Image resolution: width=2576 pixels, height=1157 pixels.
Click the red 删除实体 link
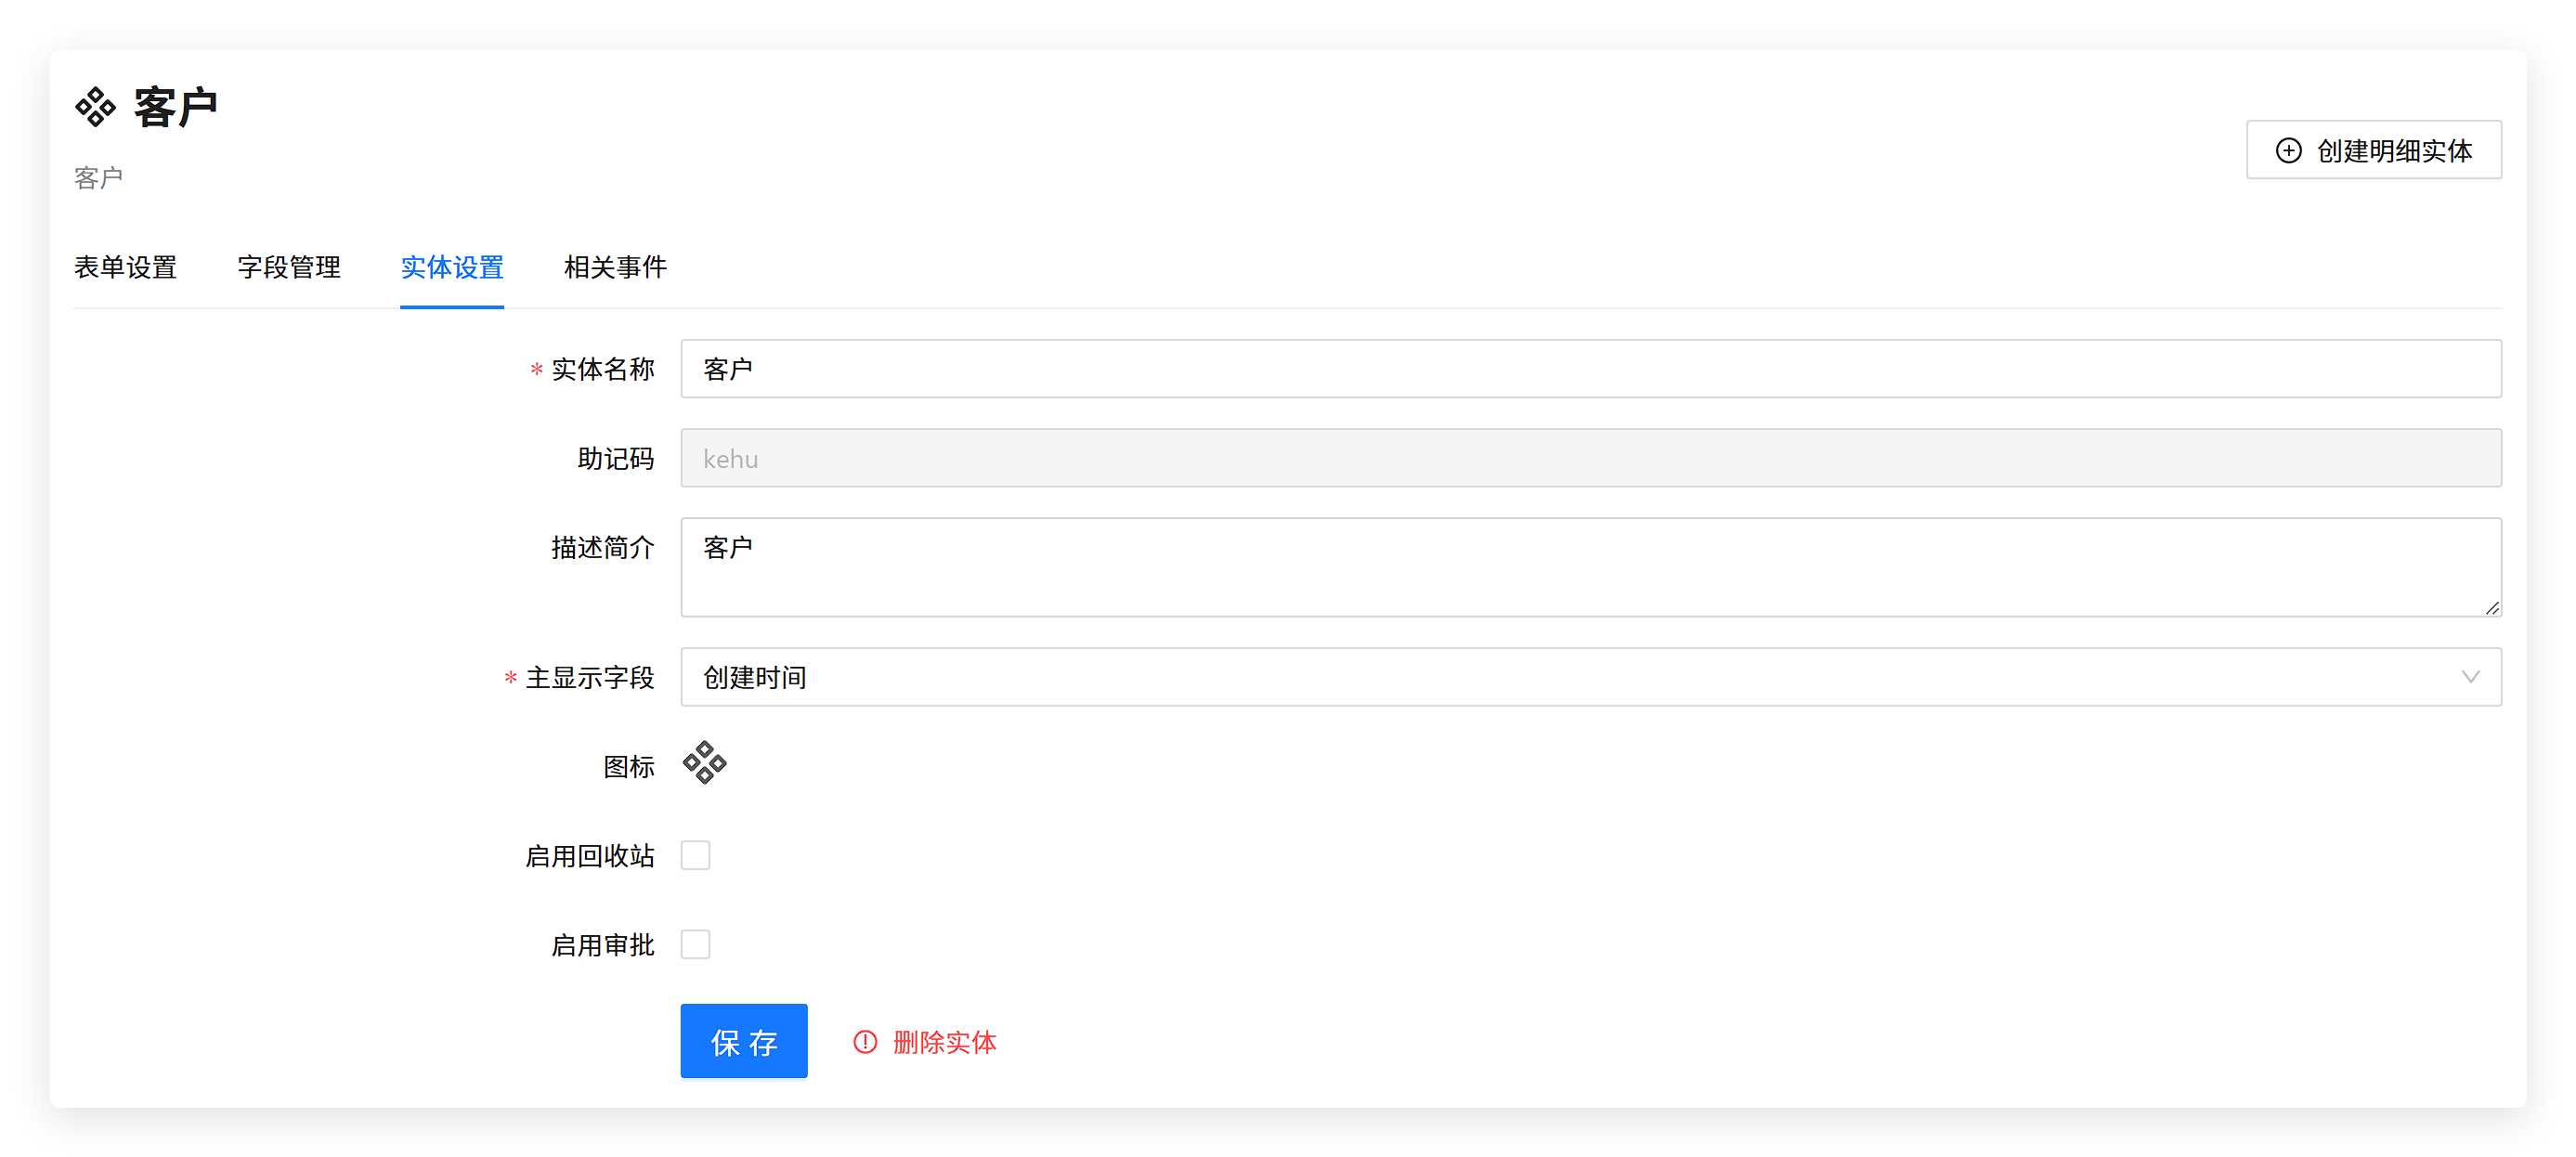coord(944,1042)
